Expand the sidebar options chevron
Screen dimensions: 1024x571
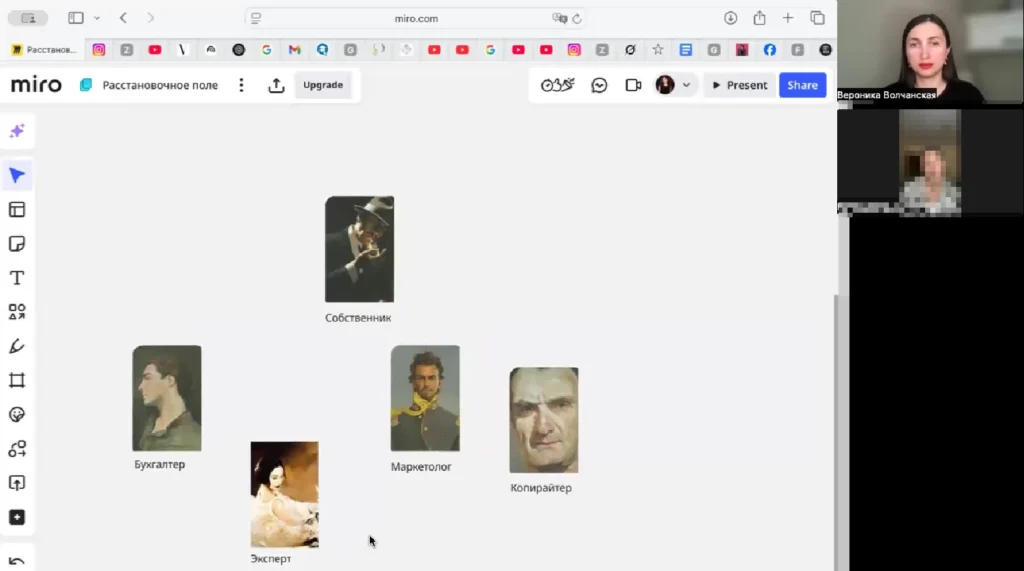coord(97,18)
